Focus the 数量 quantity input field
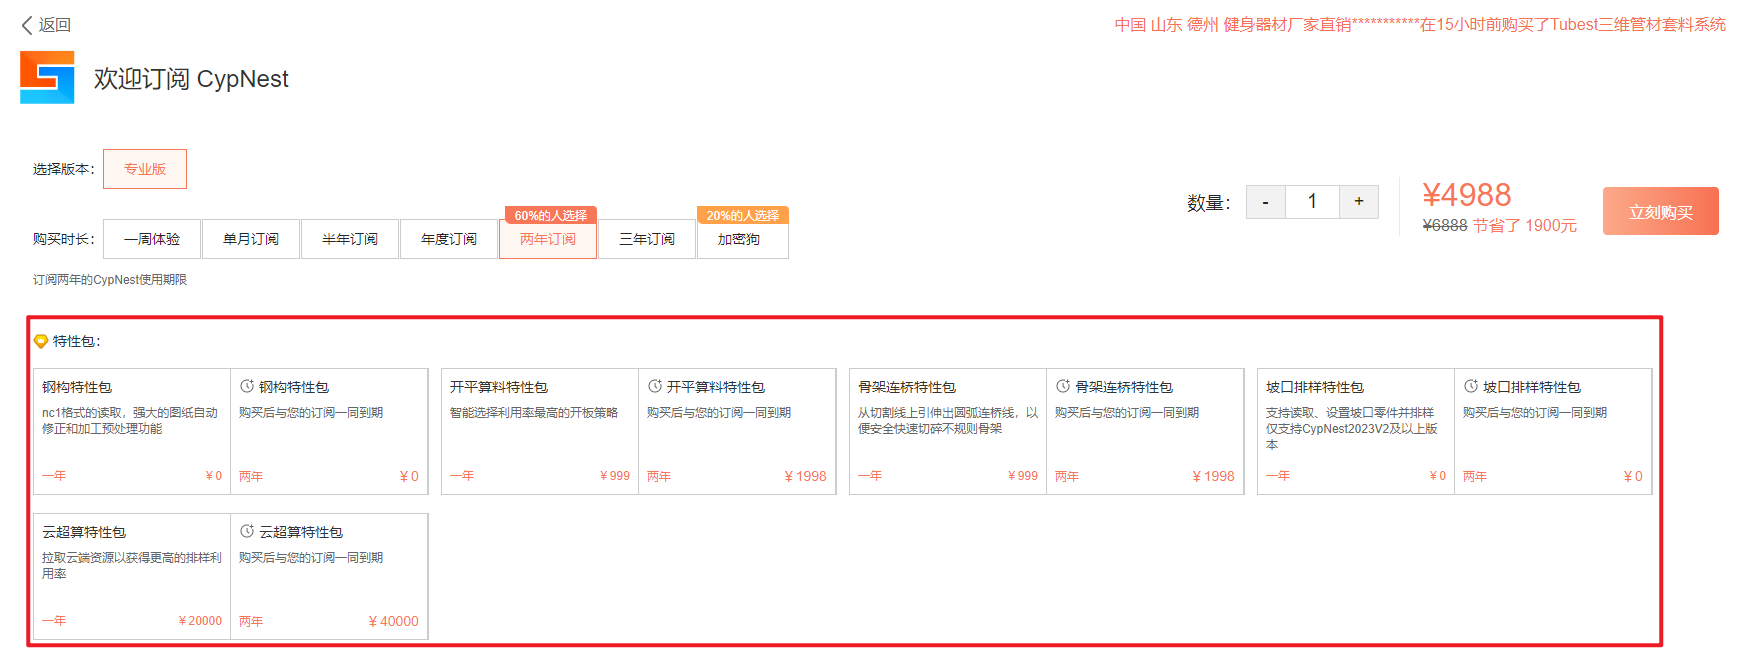The image size is (1755, 667). coord(1312,202)
